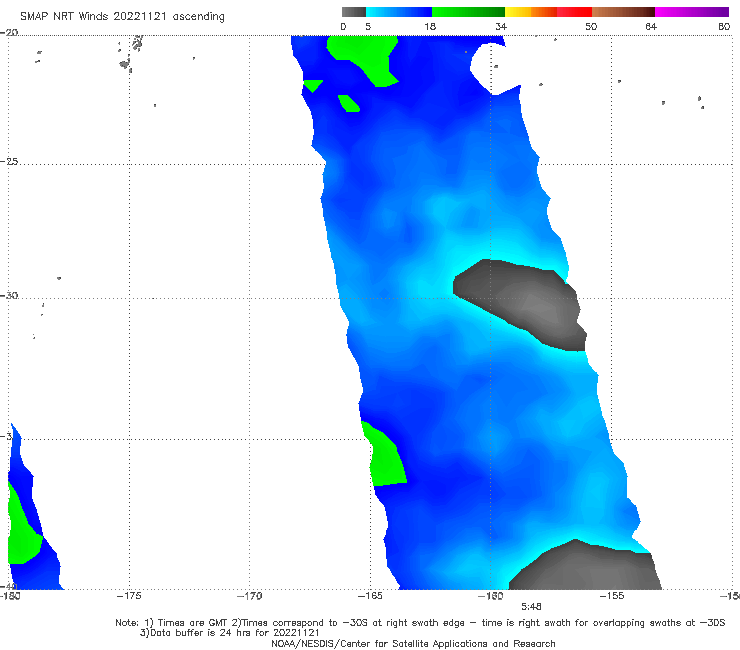Click the note '3)Data buffer is 24 hrs'
This screenshot has height=650, width=740.
(x=229, y=633)
